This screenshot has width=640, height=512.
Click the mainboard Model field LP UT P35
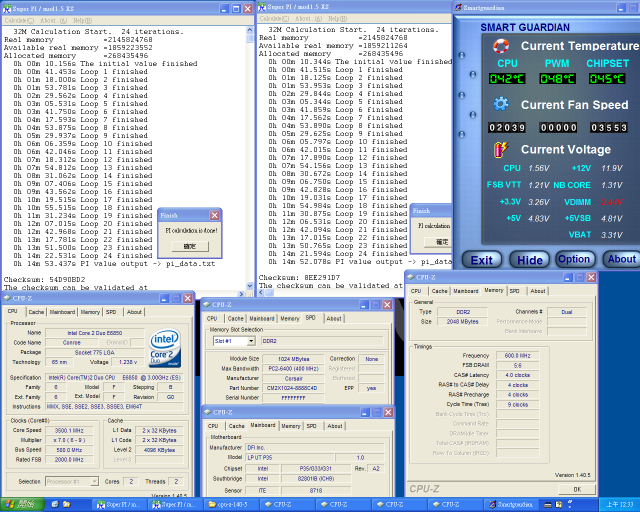click(289, 457)
